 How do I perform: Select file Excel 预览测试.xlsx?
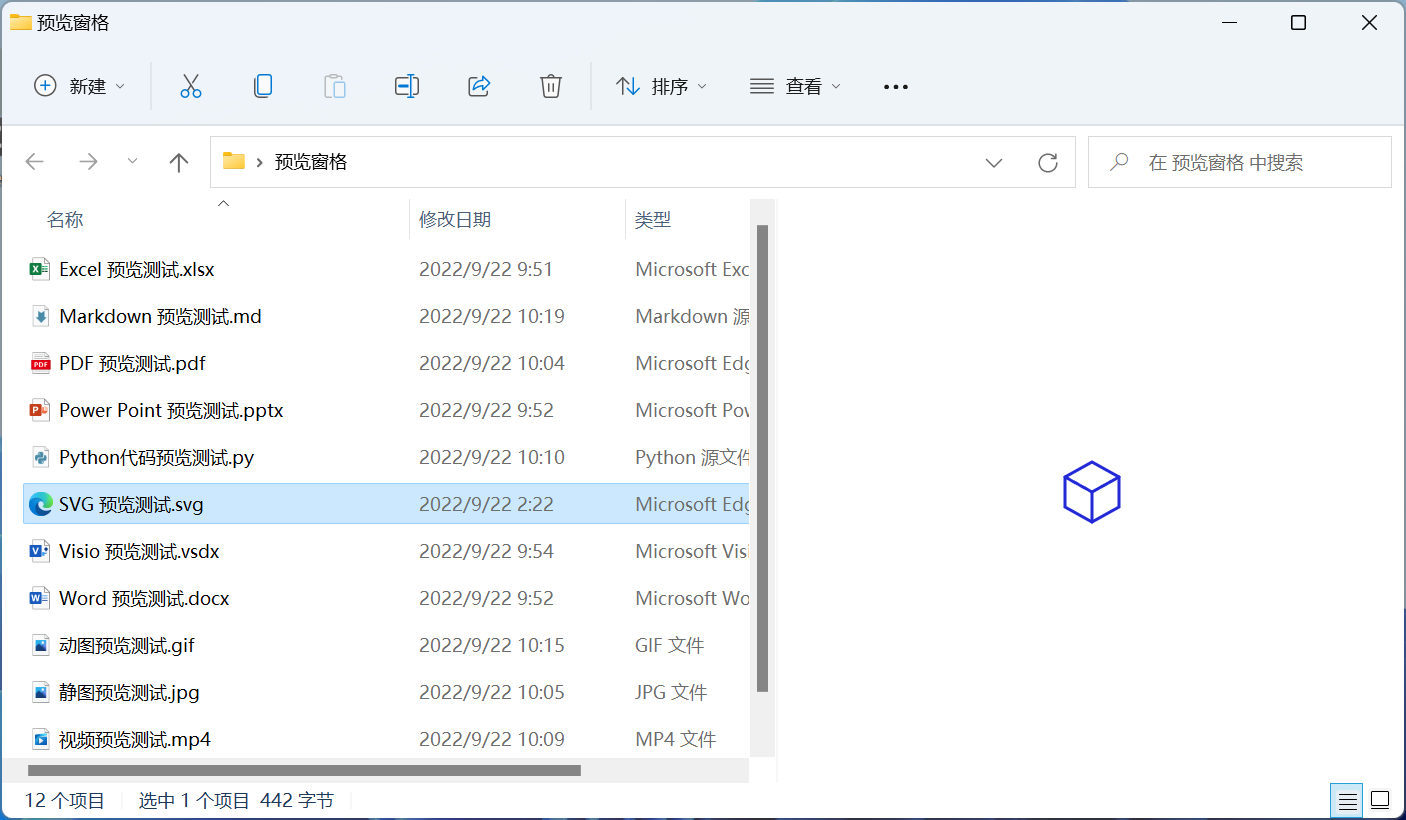(137, 269)
